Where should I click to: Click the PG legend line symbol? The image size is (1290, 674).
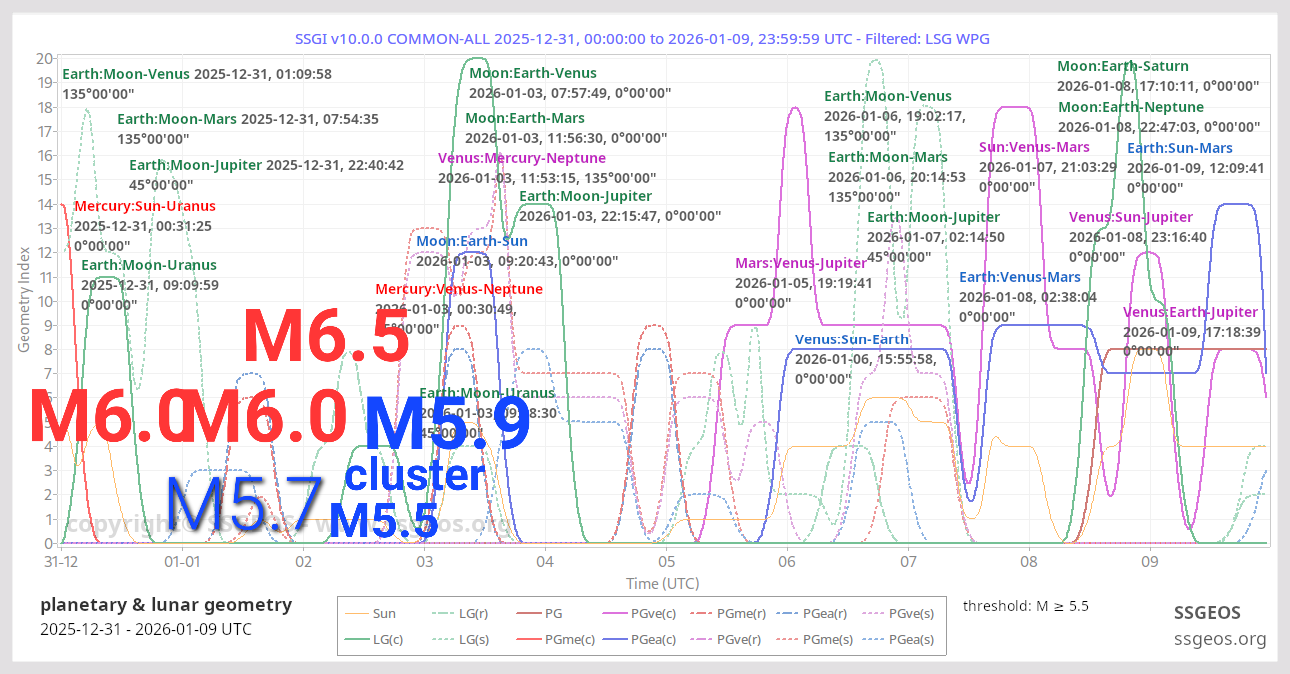click(527, 612)
